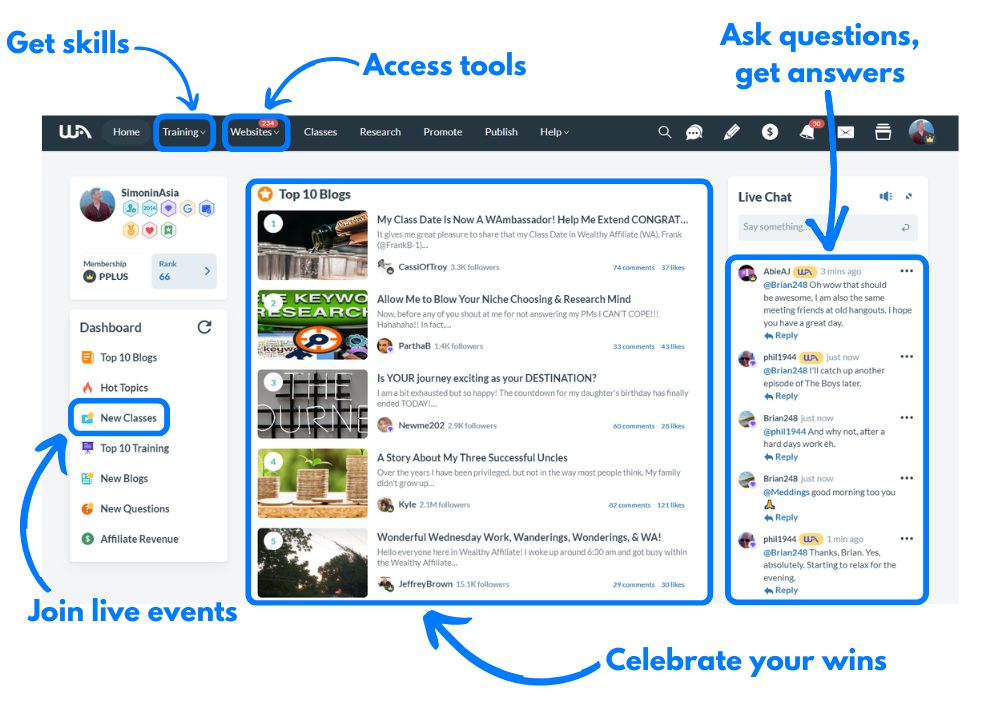Open options dots on phil1944 'just now' message
Viewport: 1000px width, 720px height.
[906, 356]
